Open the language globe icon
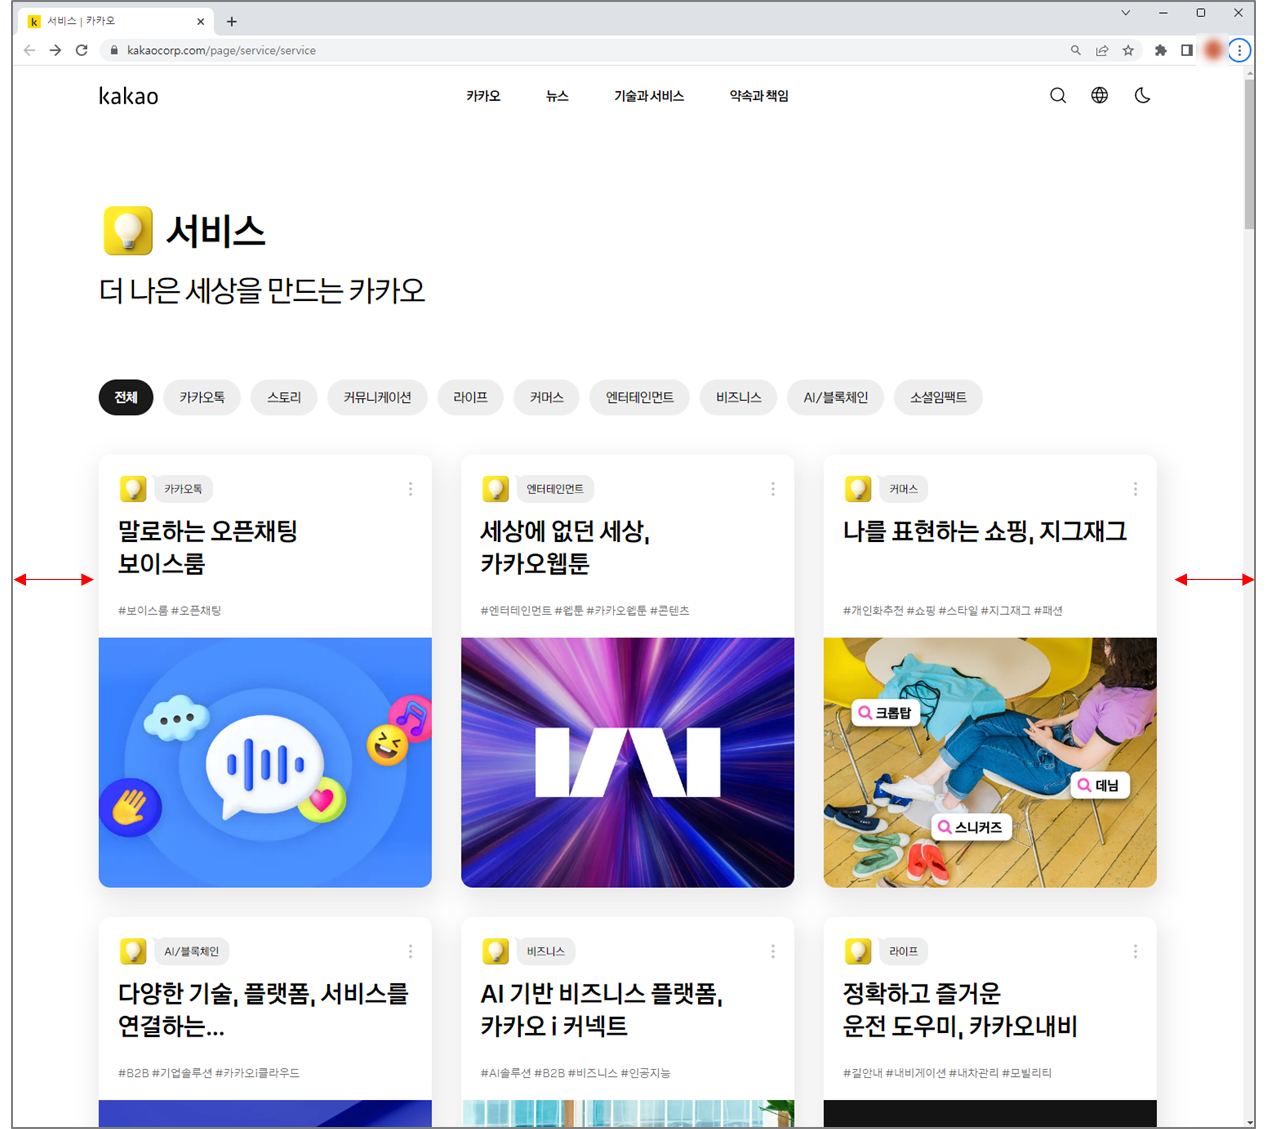This screenshot has height=1129, width=1268. coord(1099,96)
